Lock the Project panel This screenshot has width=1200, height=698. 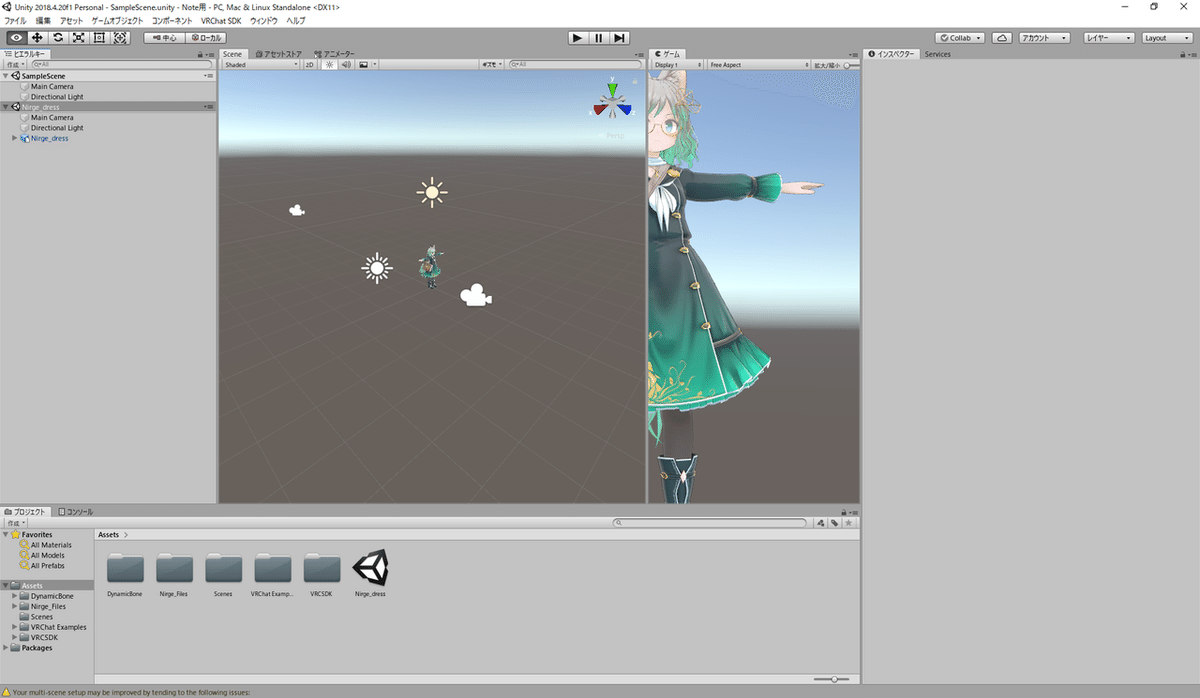[844, 511]
